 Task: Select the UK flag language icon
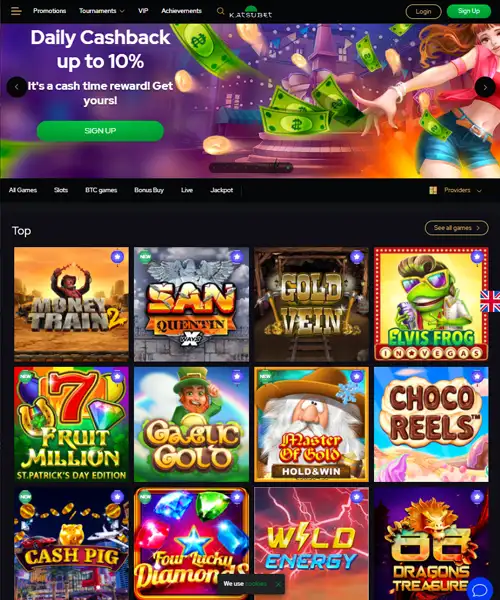click(x=490, y=301)
